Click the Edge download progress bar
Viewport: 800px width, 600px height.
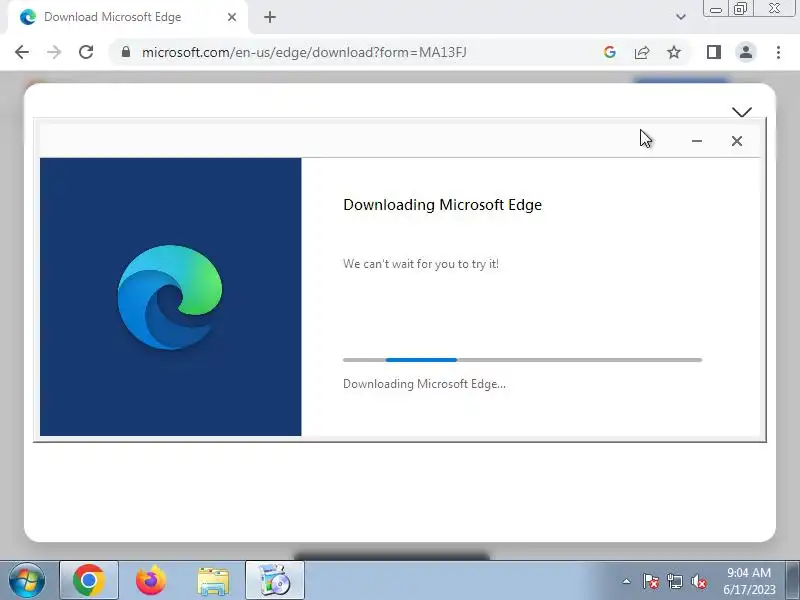click(x=522, y=360)
